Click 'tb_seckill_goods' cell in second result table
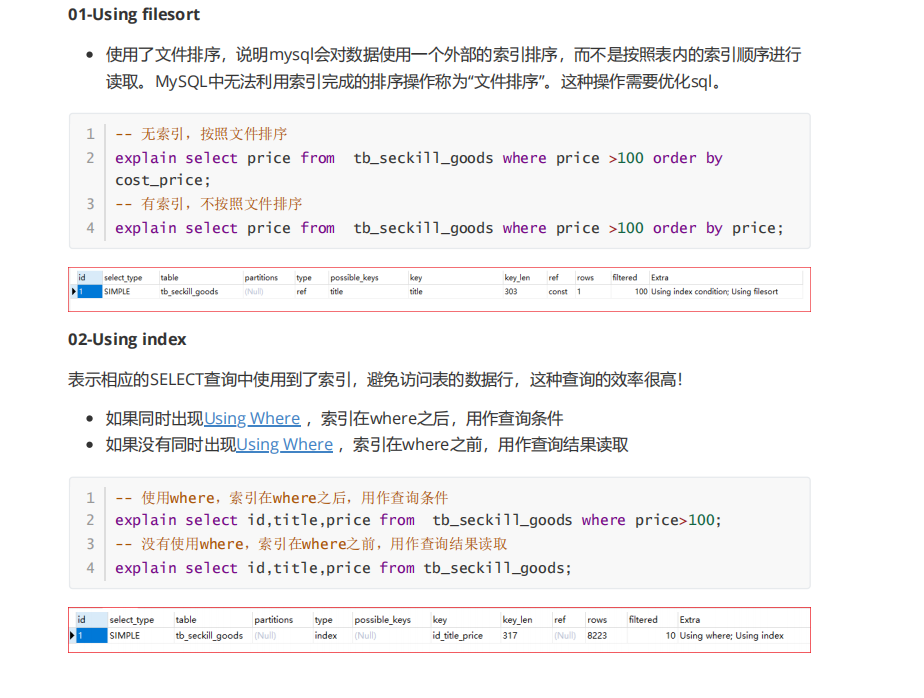 (x=209, y=636)
